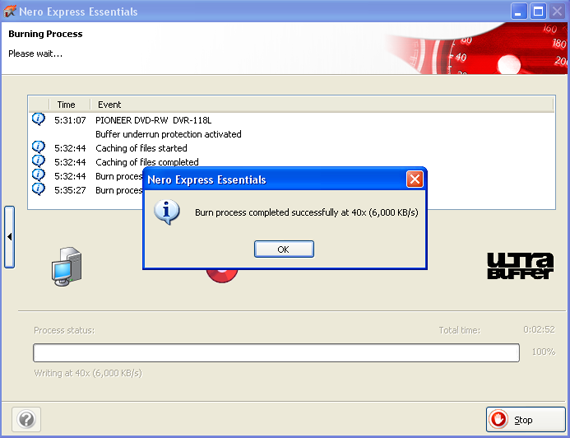Click info icon for Caching of files completed

(39, 161)
